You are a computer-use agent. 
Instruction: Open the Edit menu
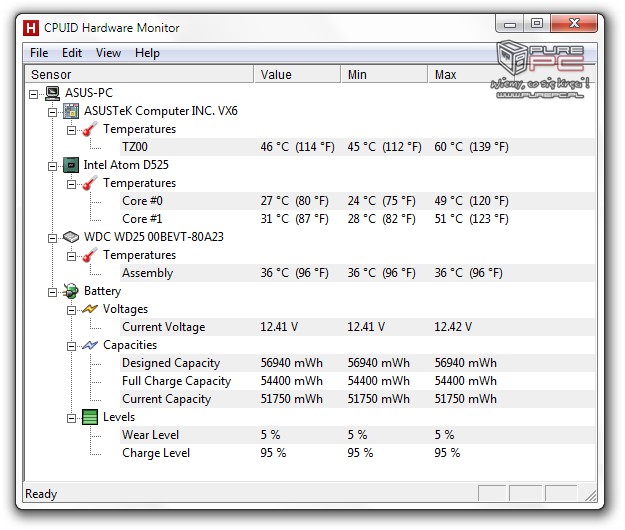(x=72, y=53)
